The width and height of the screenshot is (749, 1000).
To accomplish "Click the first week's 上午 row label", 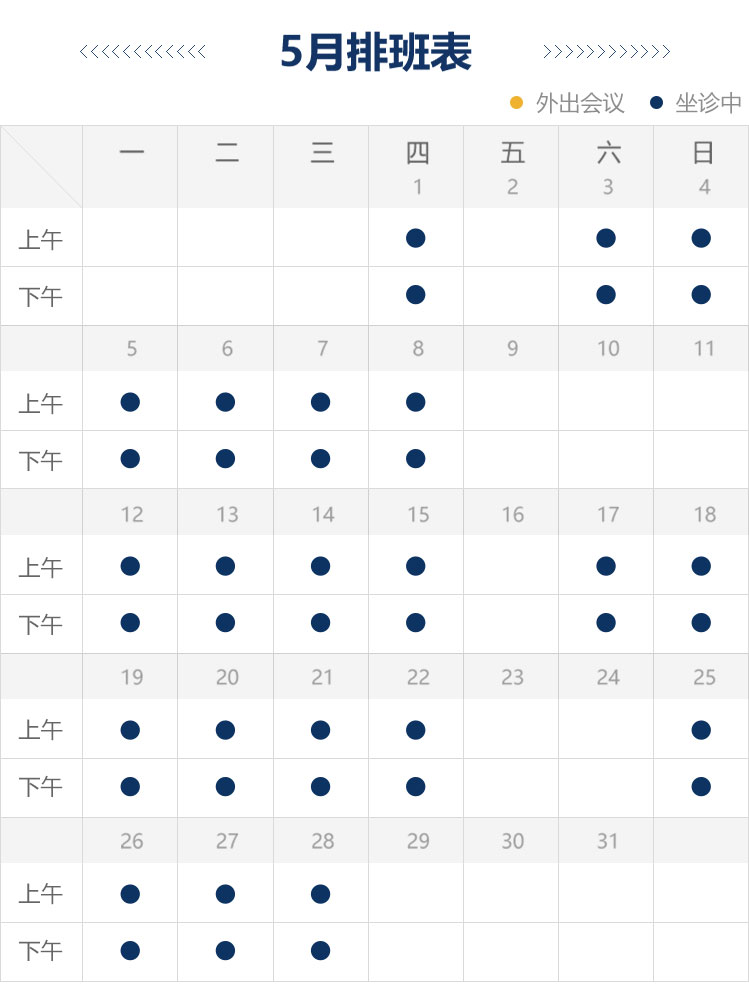I will coord(41,240).
